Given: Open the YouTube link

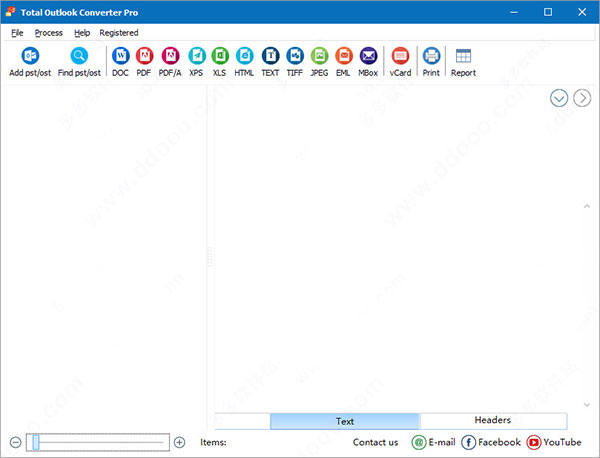Looking at the screenshot, I should [554, 442].
